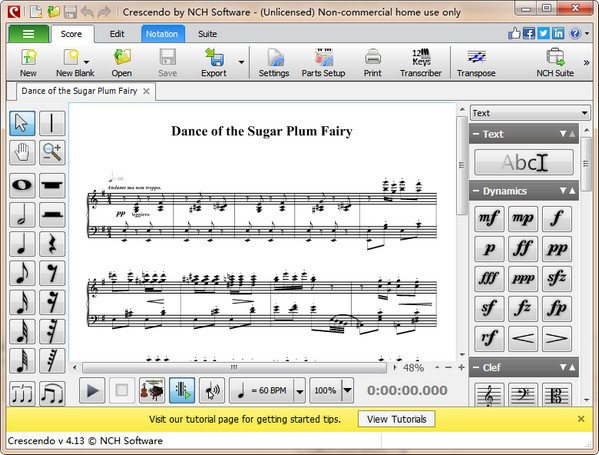Add the mezzo-forte mf dynamic

[x=489, y=219]
